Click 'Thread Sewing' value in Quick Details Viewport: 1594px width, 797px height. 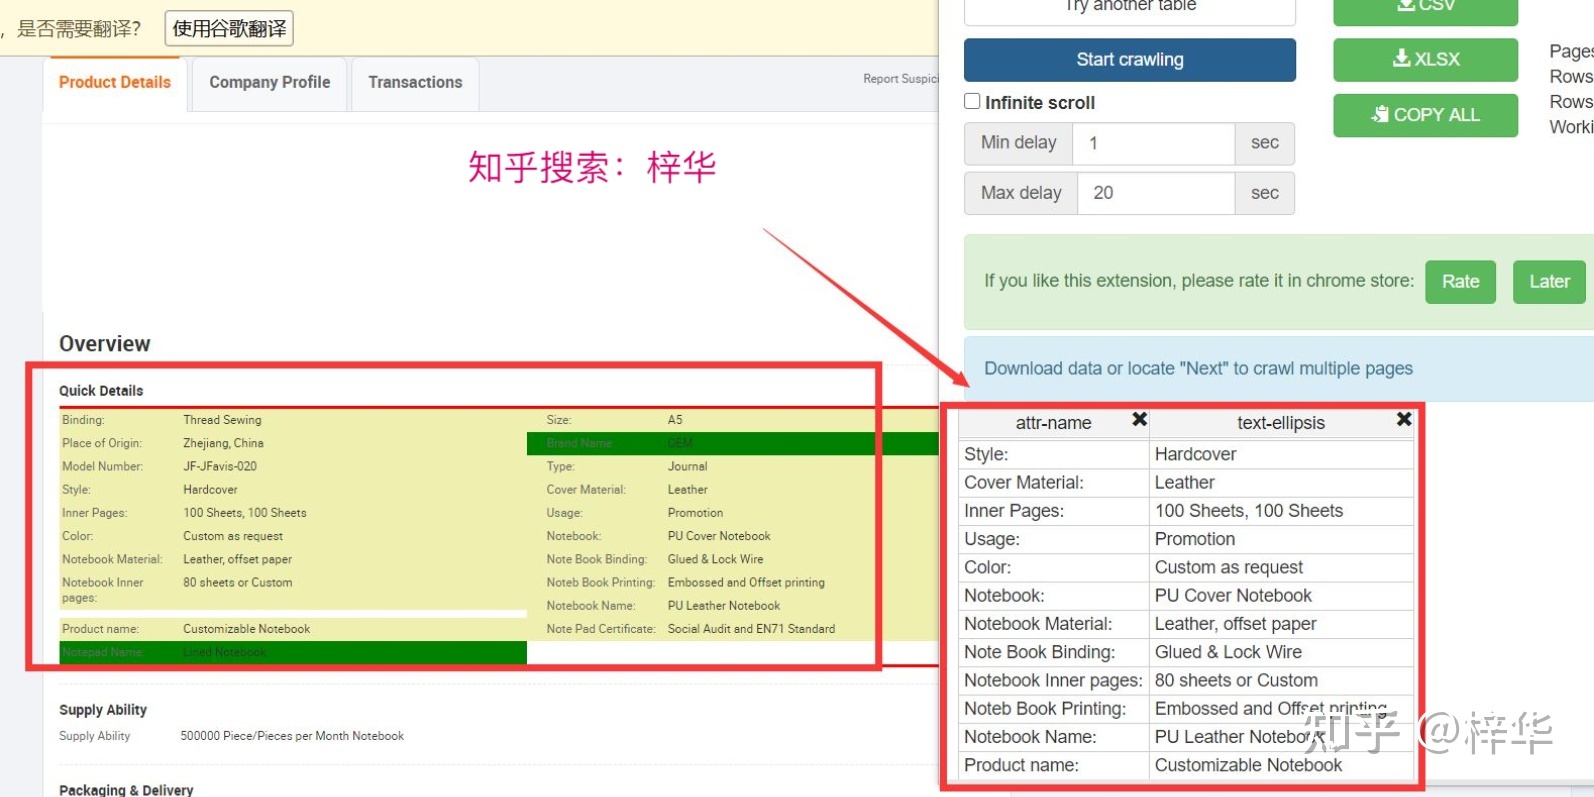click(x=222, y=420)
